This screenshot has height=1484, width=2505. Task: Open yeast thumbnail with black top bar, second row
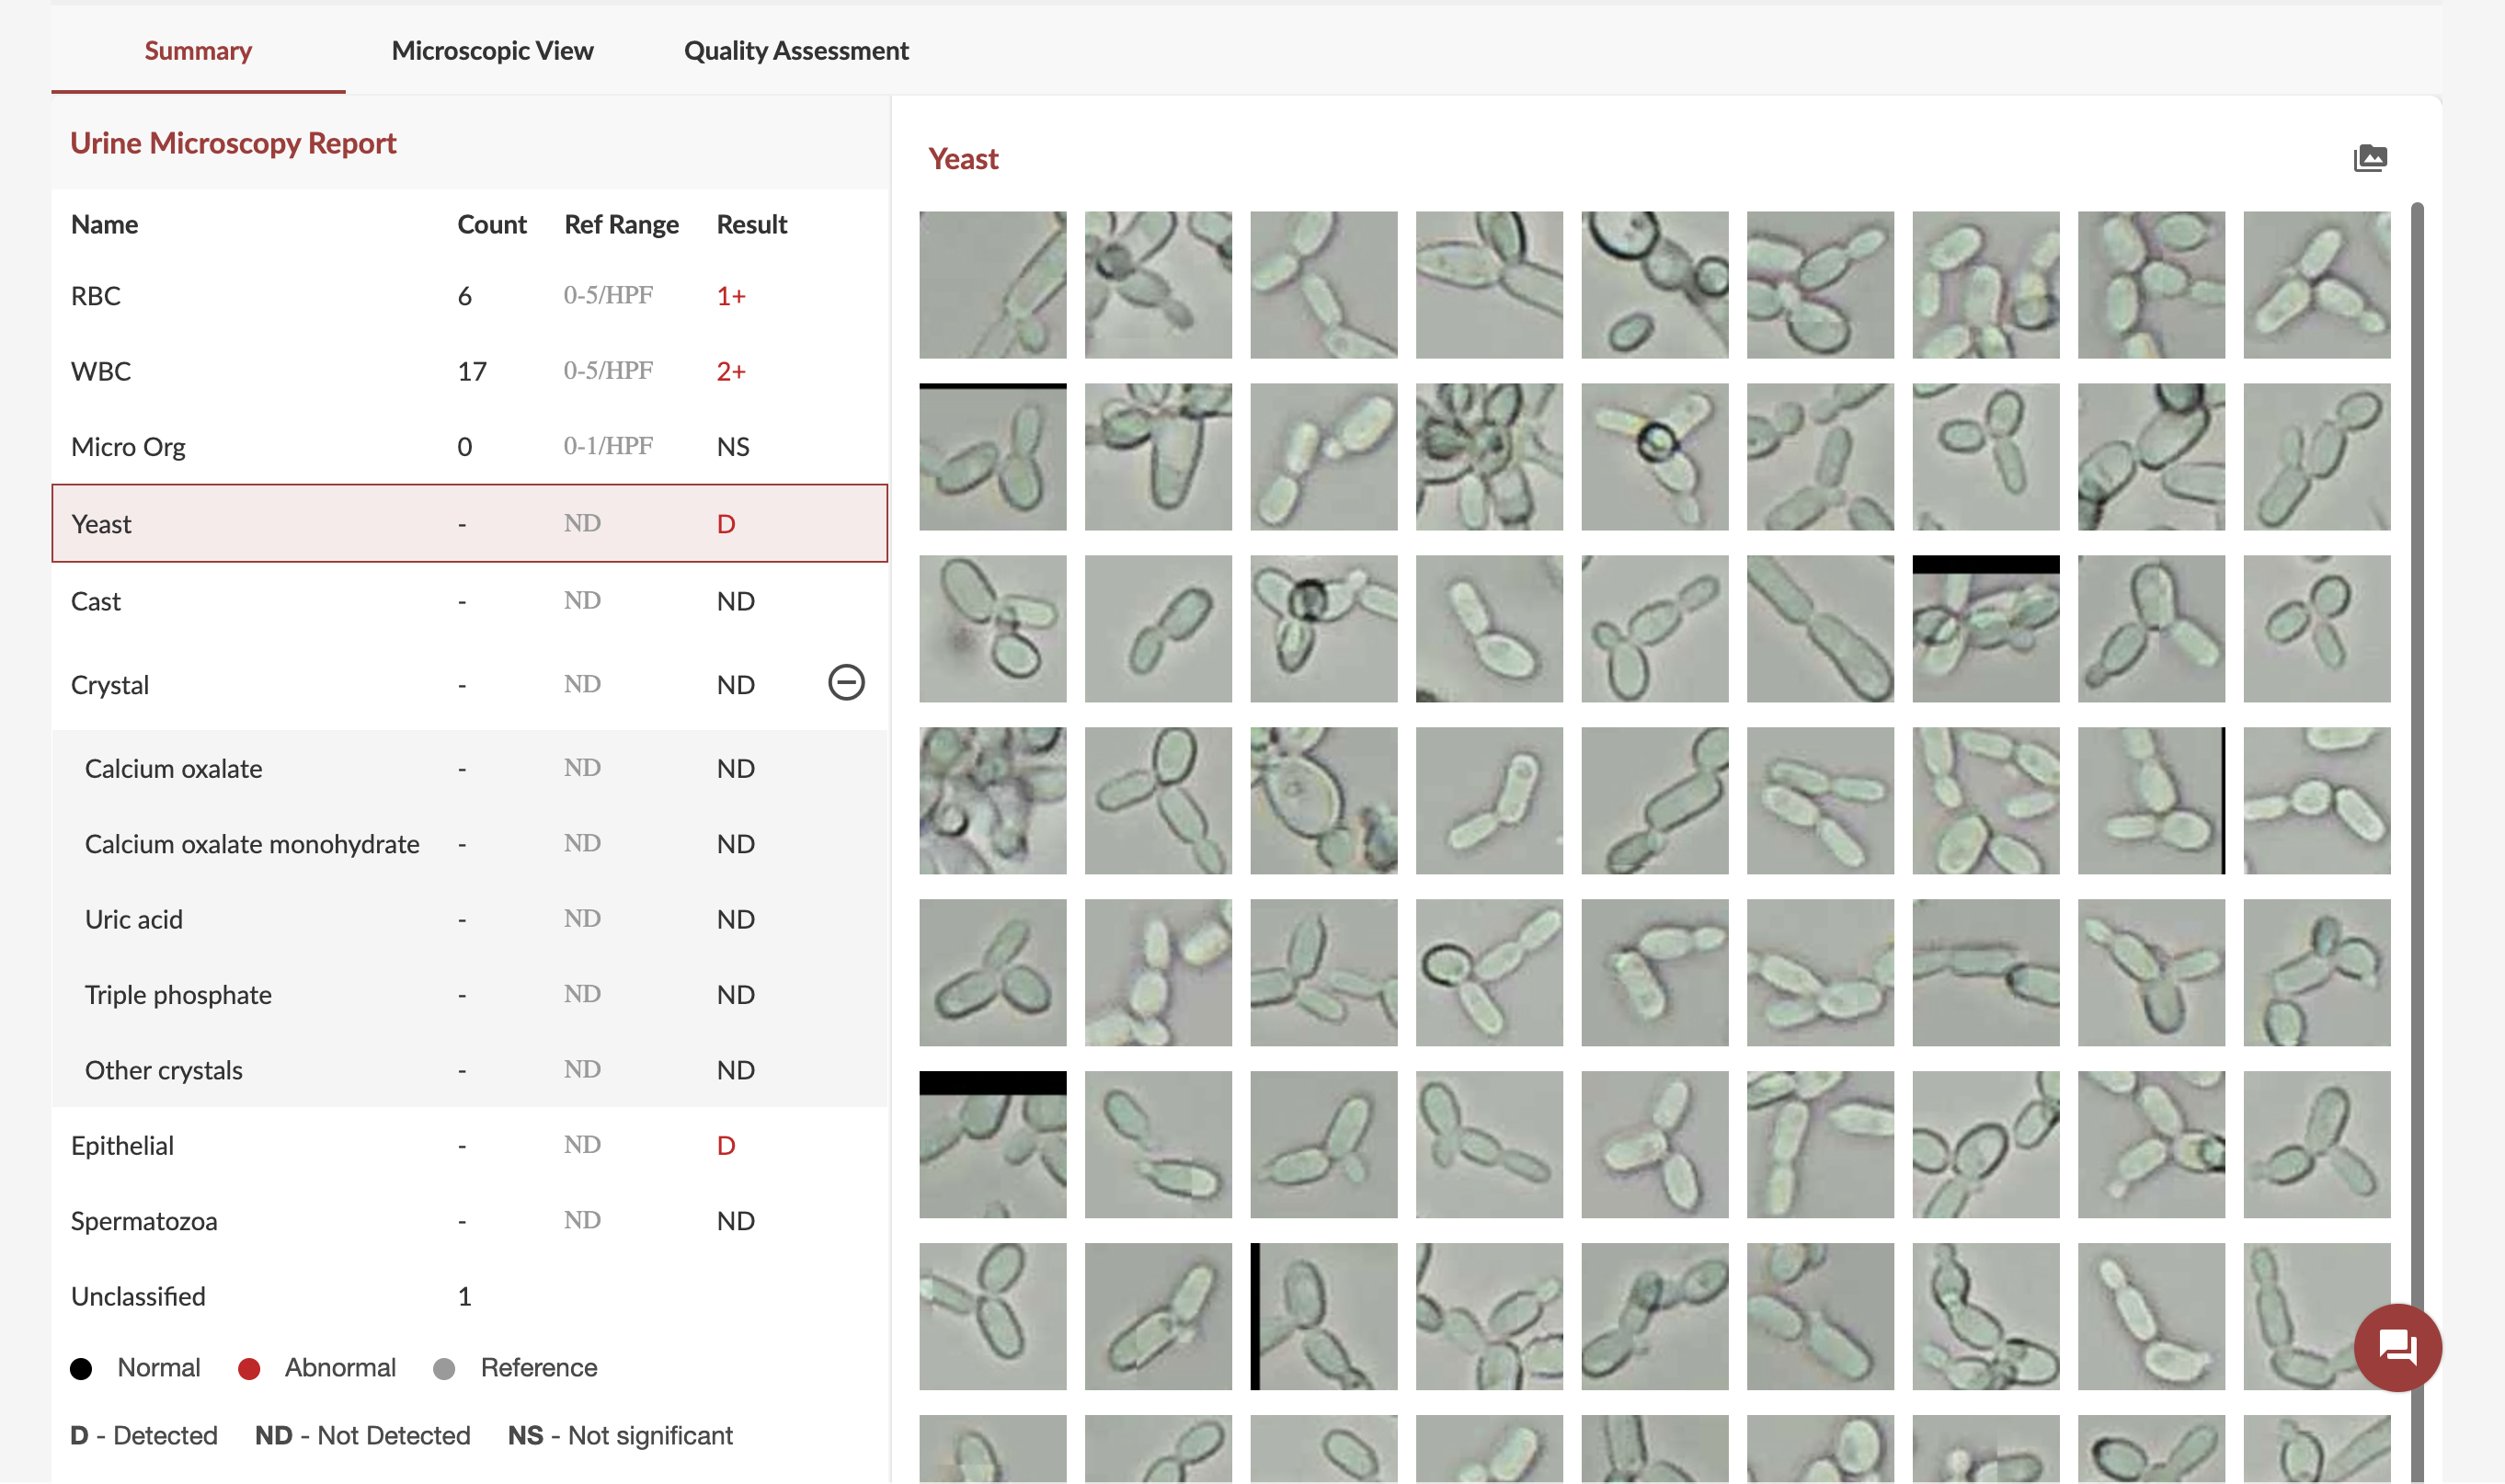click(993, 457)
